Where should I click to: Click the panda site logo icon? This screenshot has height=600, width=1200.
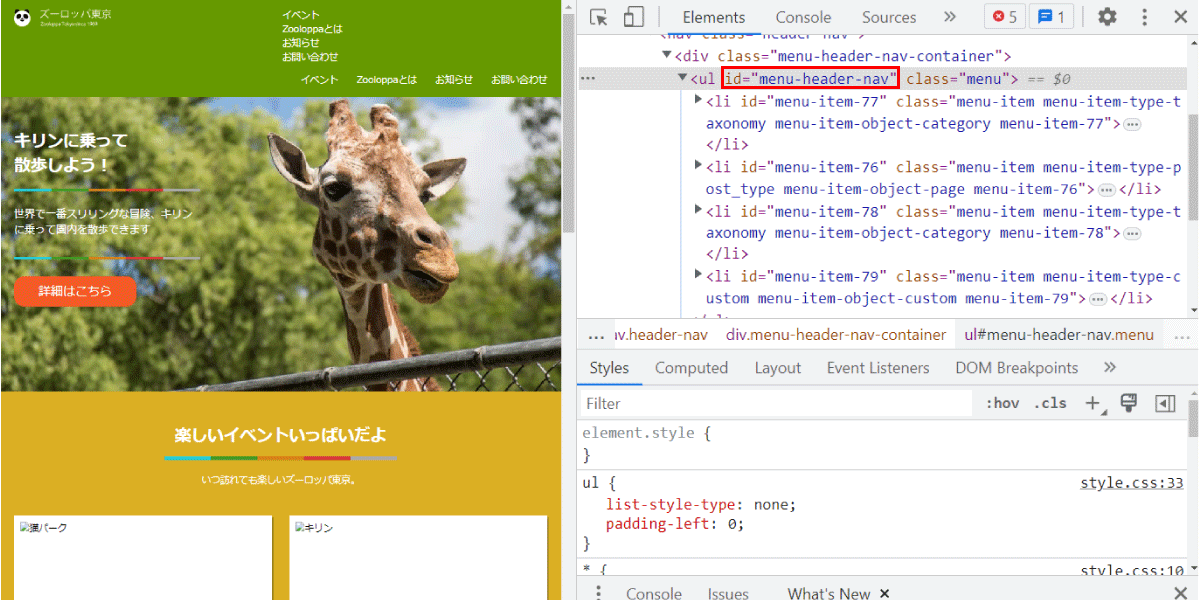[22, 17]
